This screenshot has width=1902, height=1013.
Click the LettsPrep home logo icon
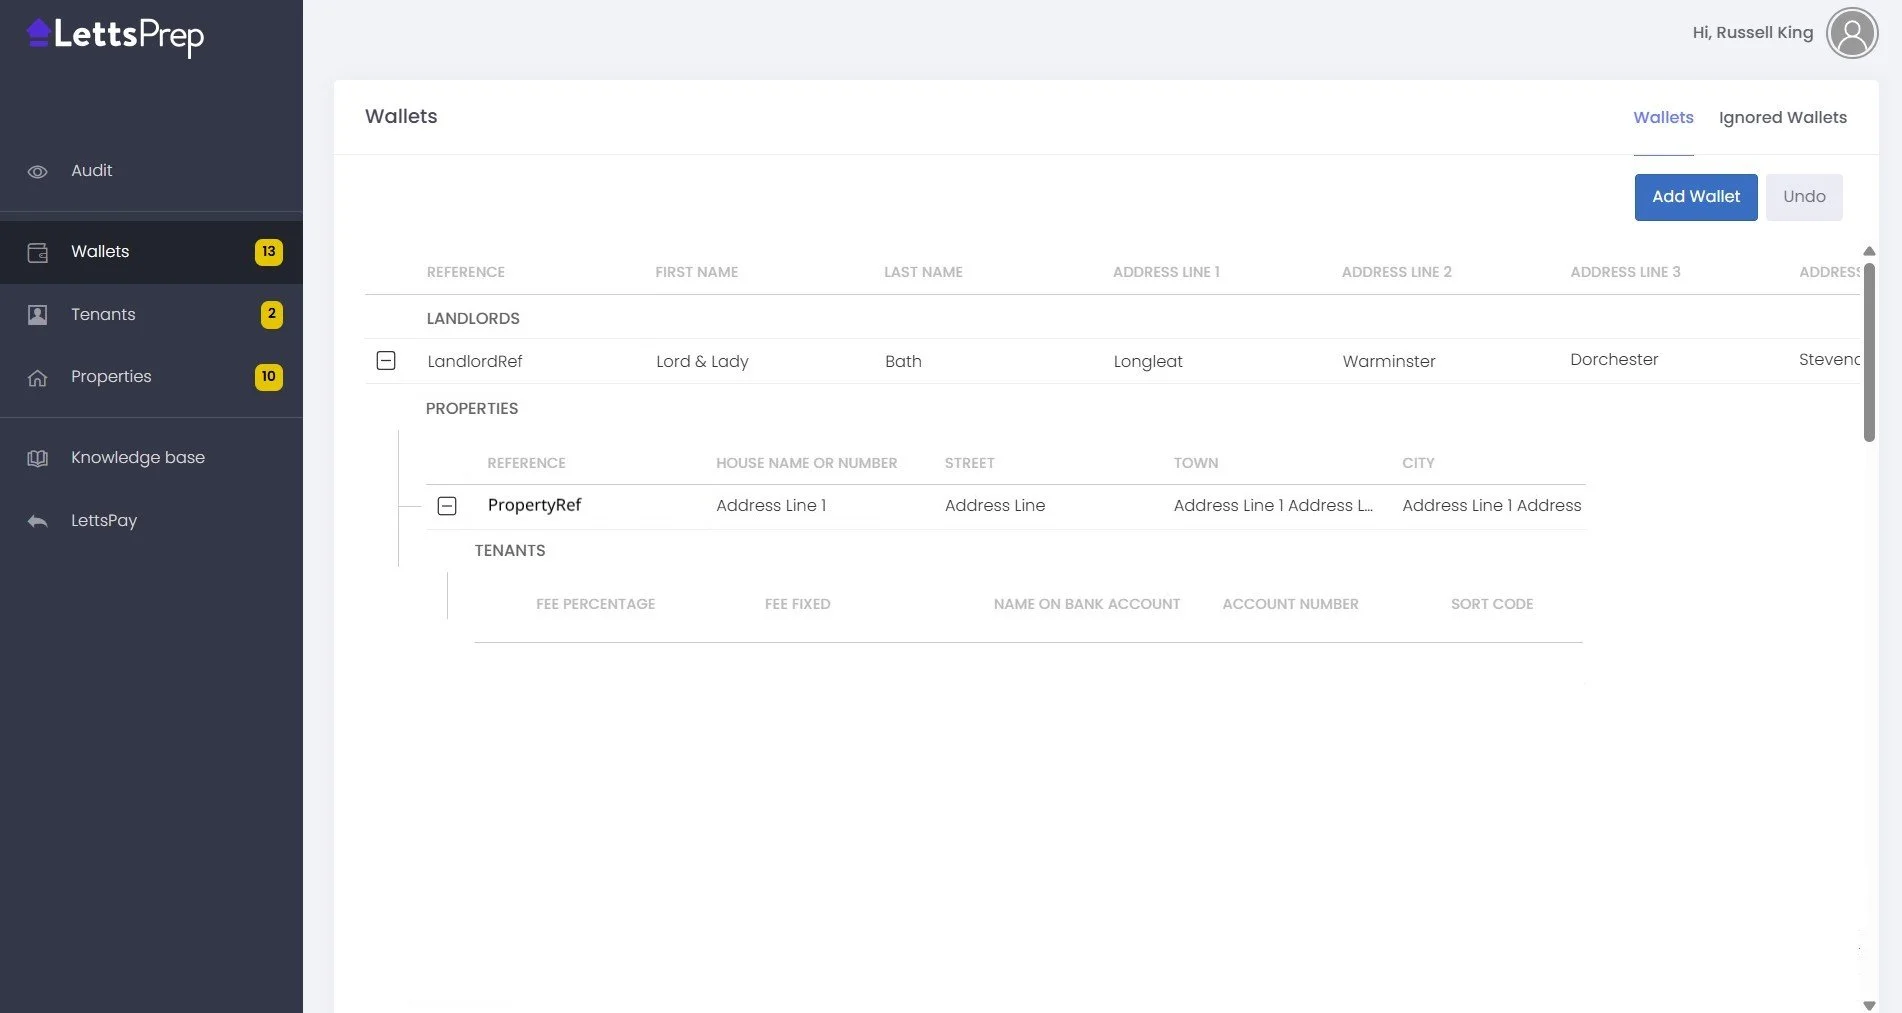point(37,33)
